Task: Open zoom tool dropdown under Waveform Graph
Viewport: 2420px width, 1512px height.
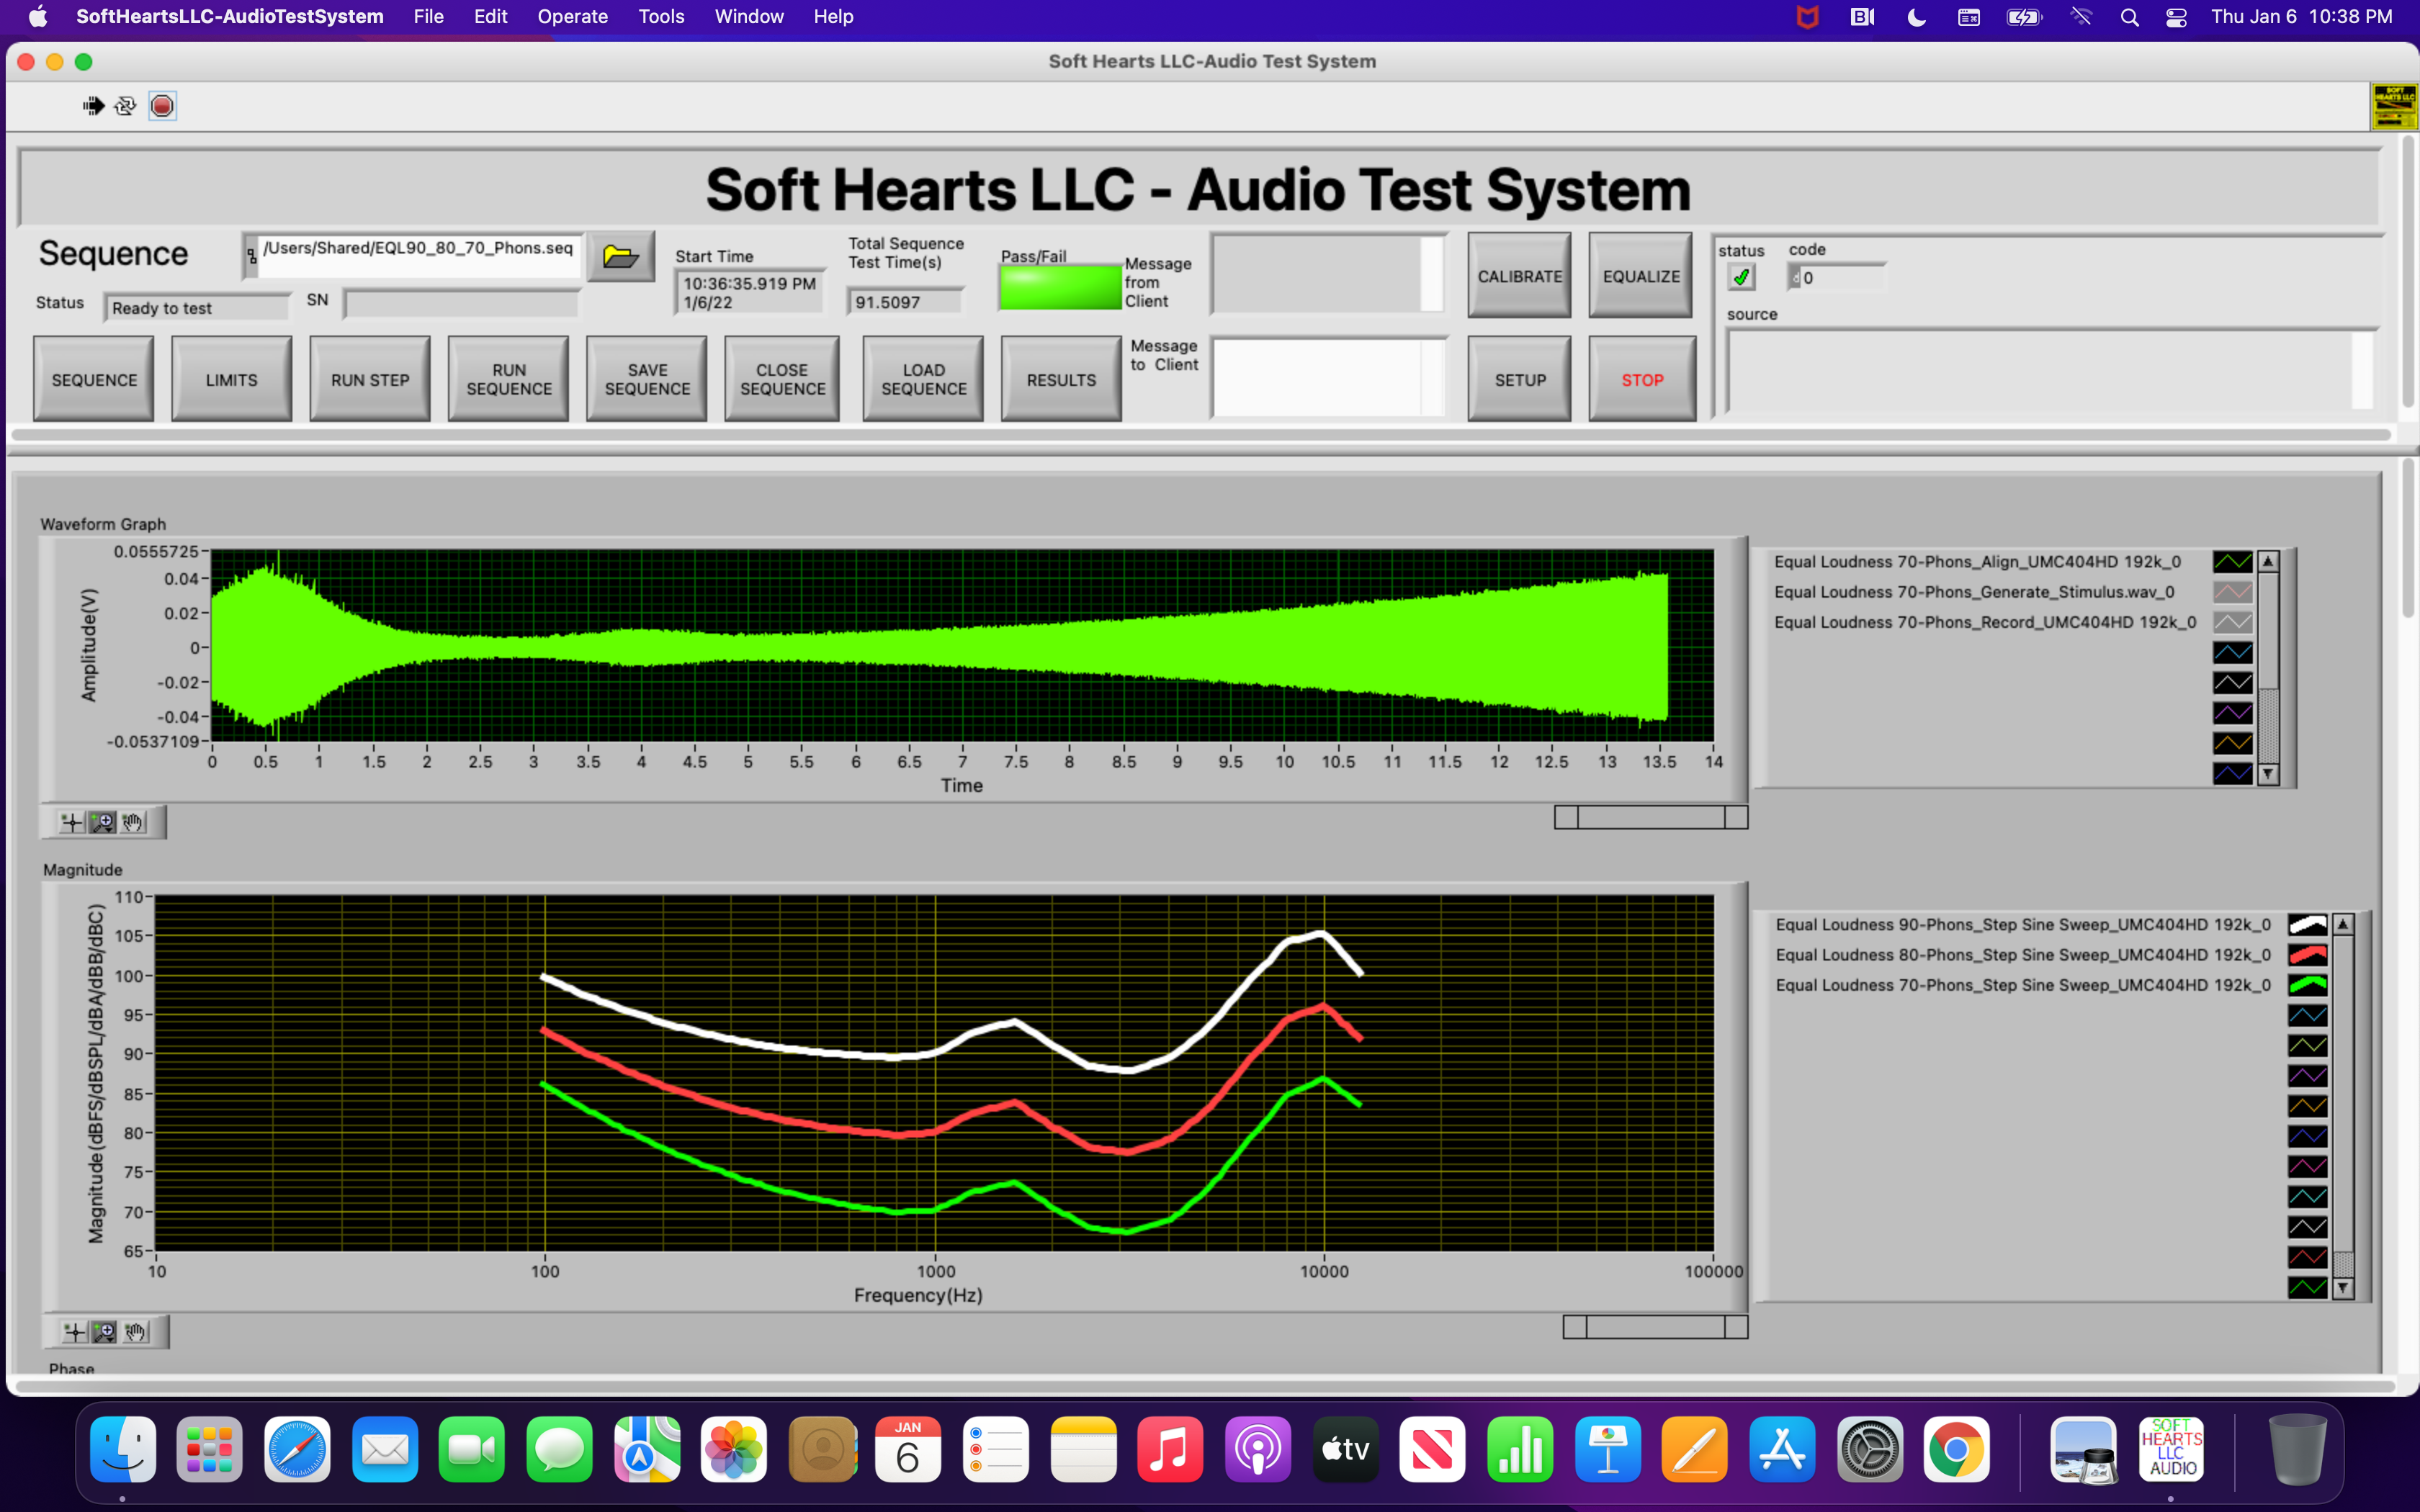Action: tap(102, 822)
